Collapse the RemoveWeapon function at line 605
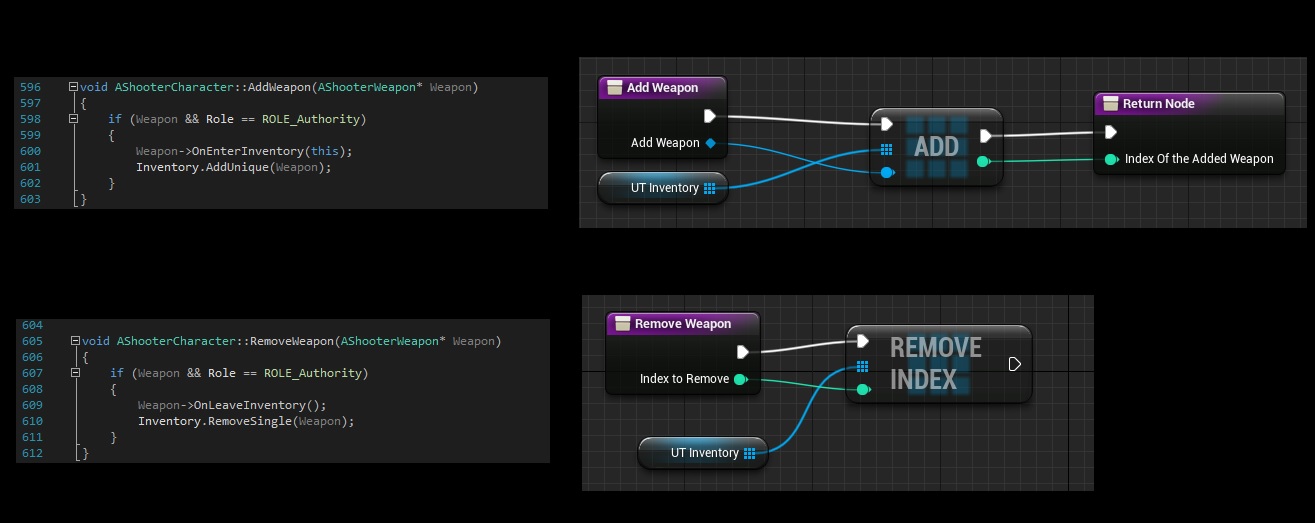Image resolution: width=1315 pixels, height=523 pixels. pos(75,341)
